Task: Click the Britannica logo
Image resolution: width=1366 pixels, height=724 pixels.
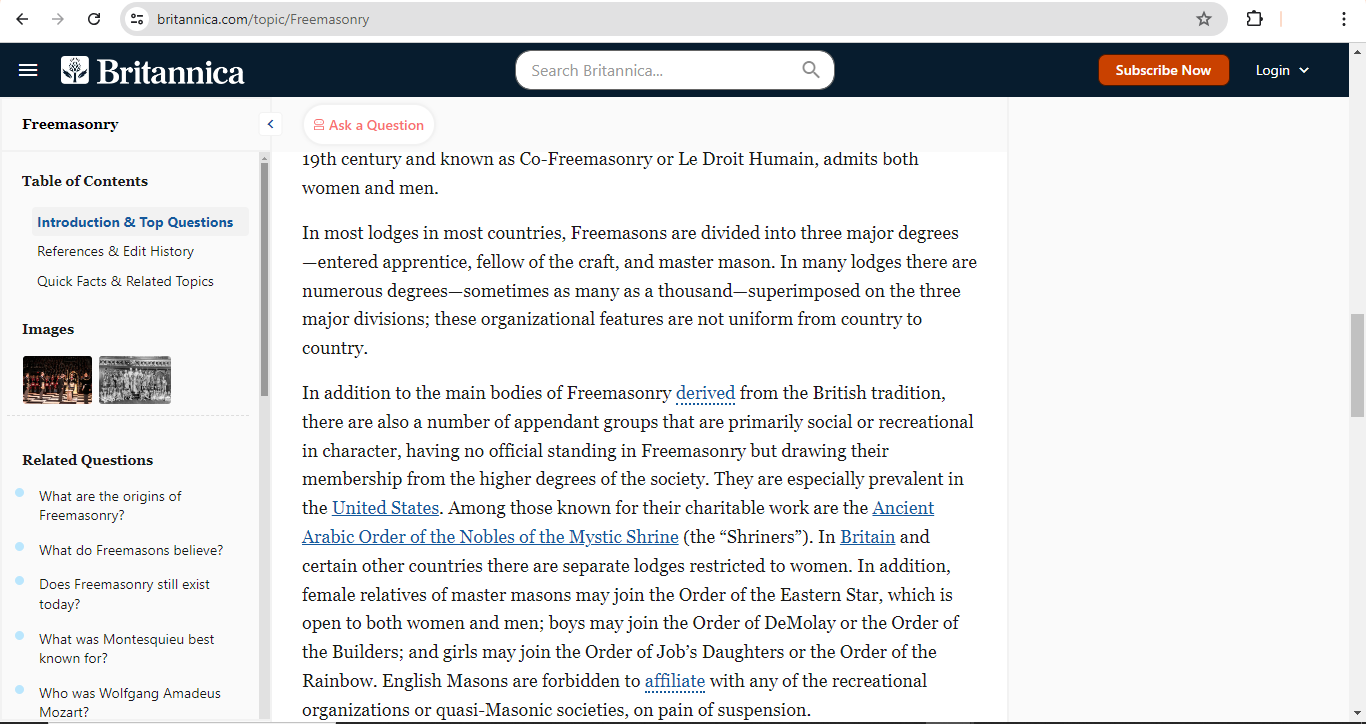Action: coord(153,71)
